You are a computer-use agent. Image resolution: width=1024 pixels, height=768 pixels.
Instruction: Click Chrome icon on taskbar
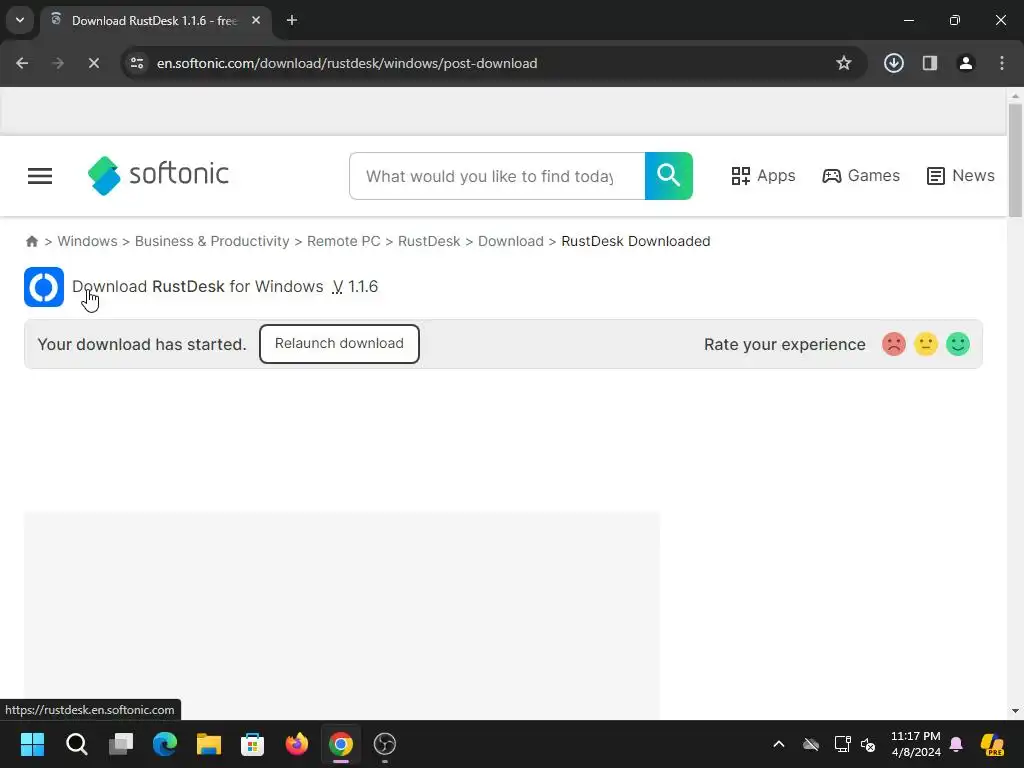[x=341, y=744]
